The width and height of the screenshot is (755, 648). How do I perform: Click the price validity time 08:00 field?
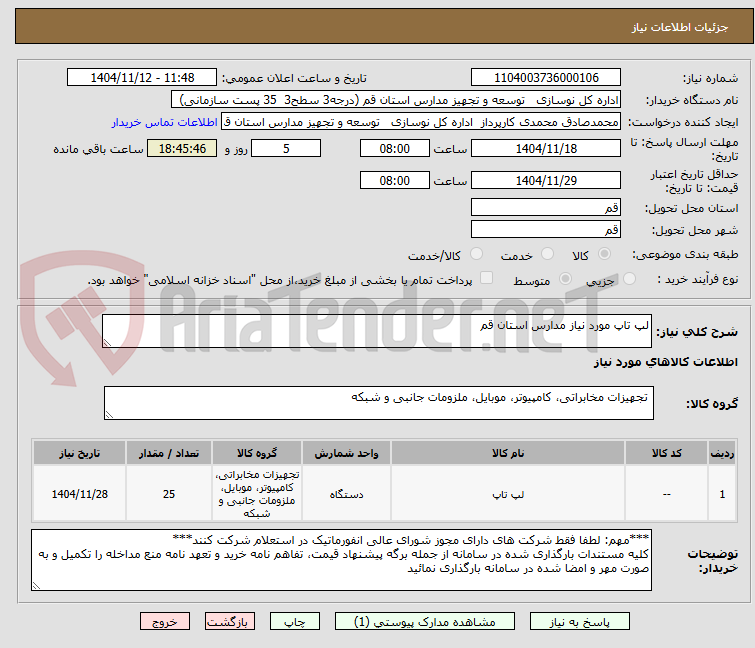[x=394, y=180]
